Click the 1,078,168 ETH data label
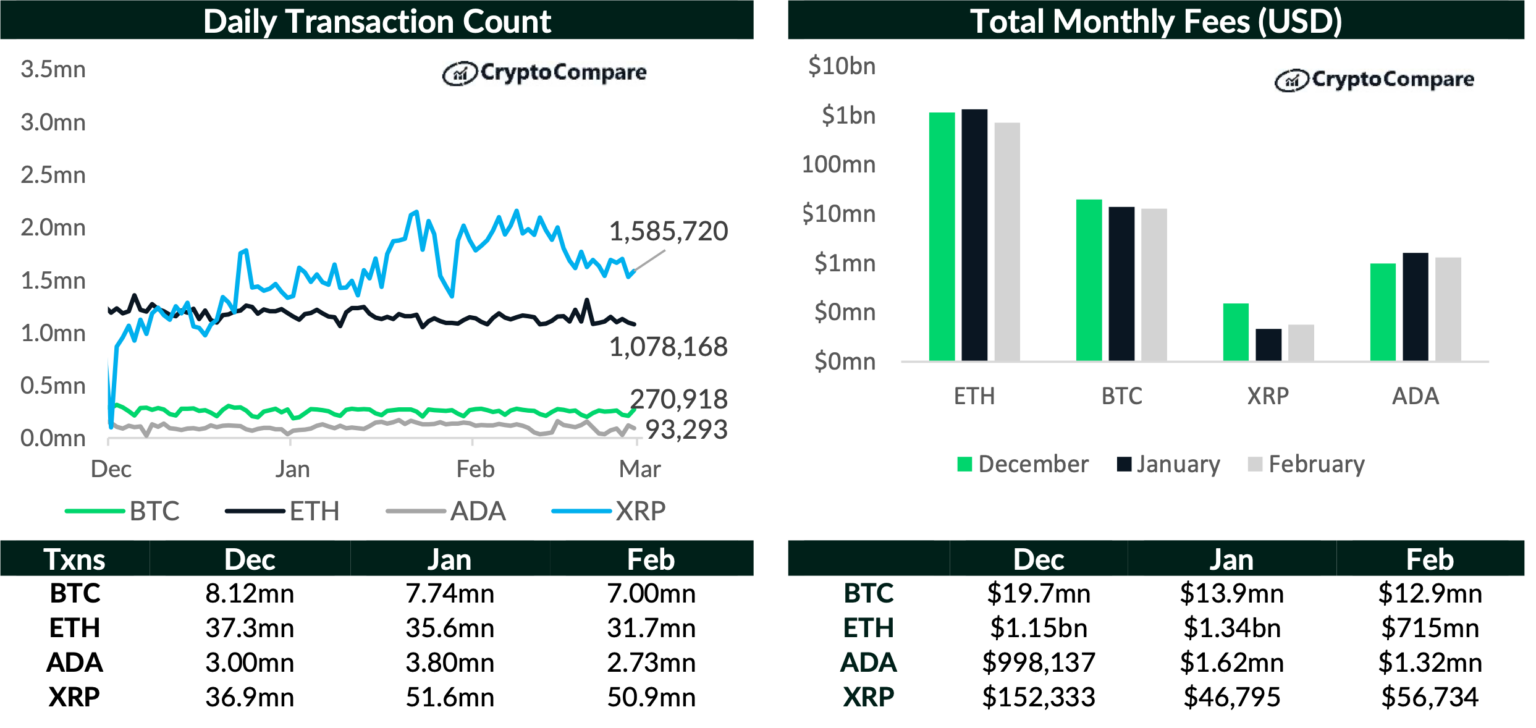 pyautogui.click(x=668, y=347)
